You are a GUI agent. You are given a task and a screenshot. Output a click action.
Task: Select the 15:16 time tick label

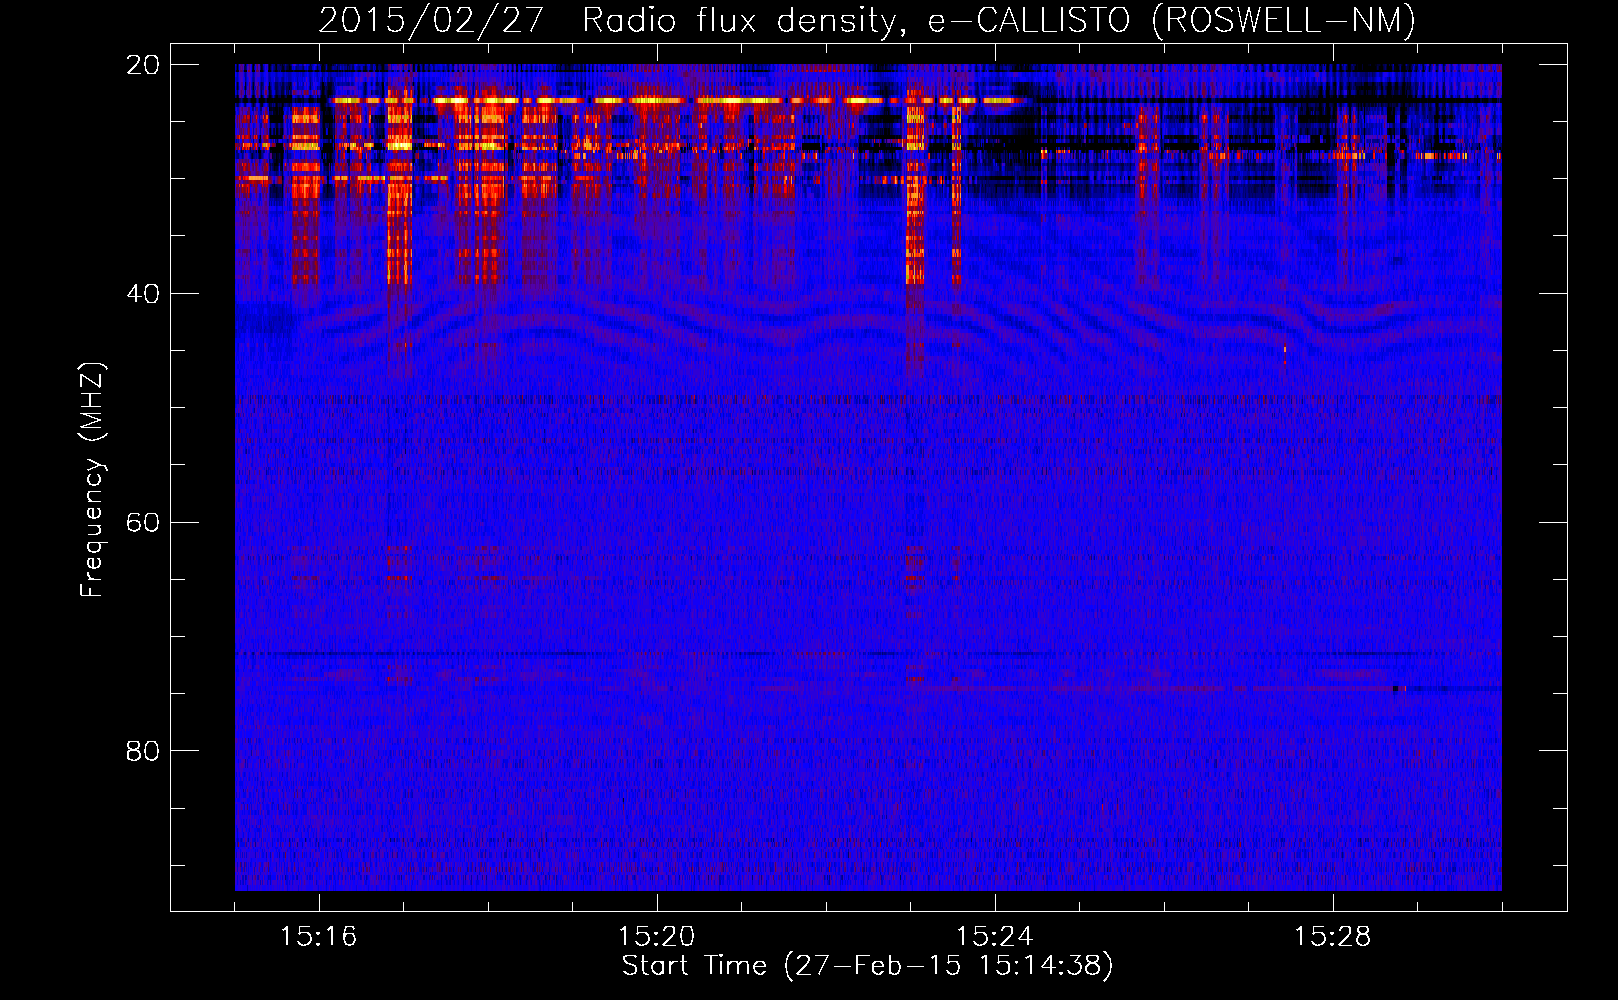(318, 936)
